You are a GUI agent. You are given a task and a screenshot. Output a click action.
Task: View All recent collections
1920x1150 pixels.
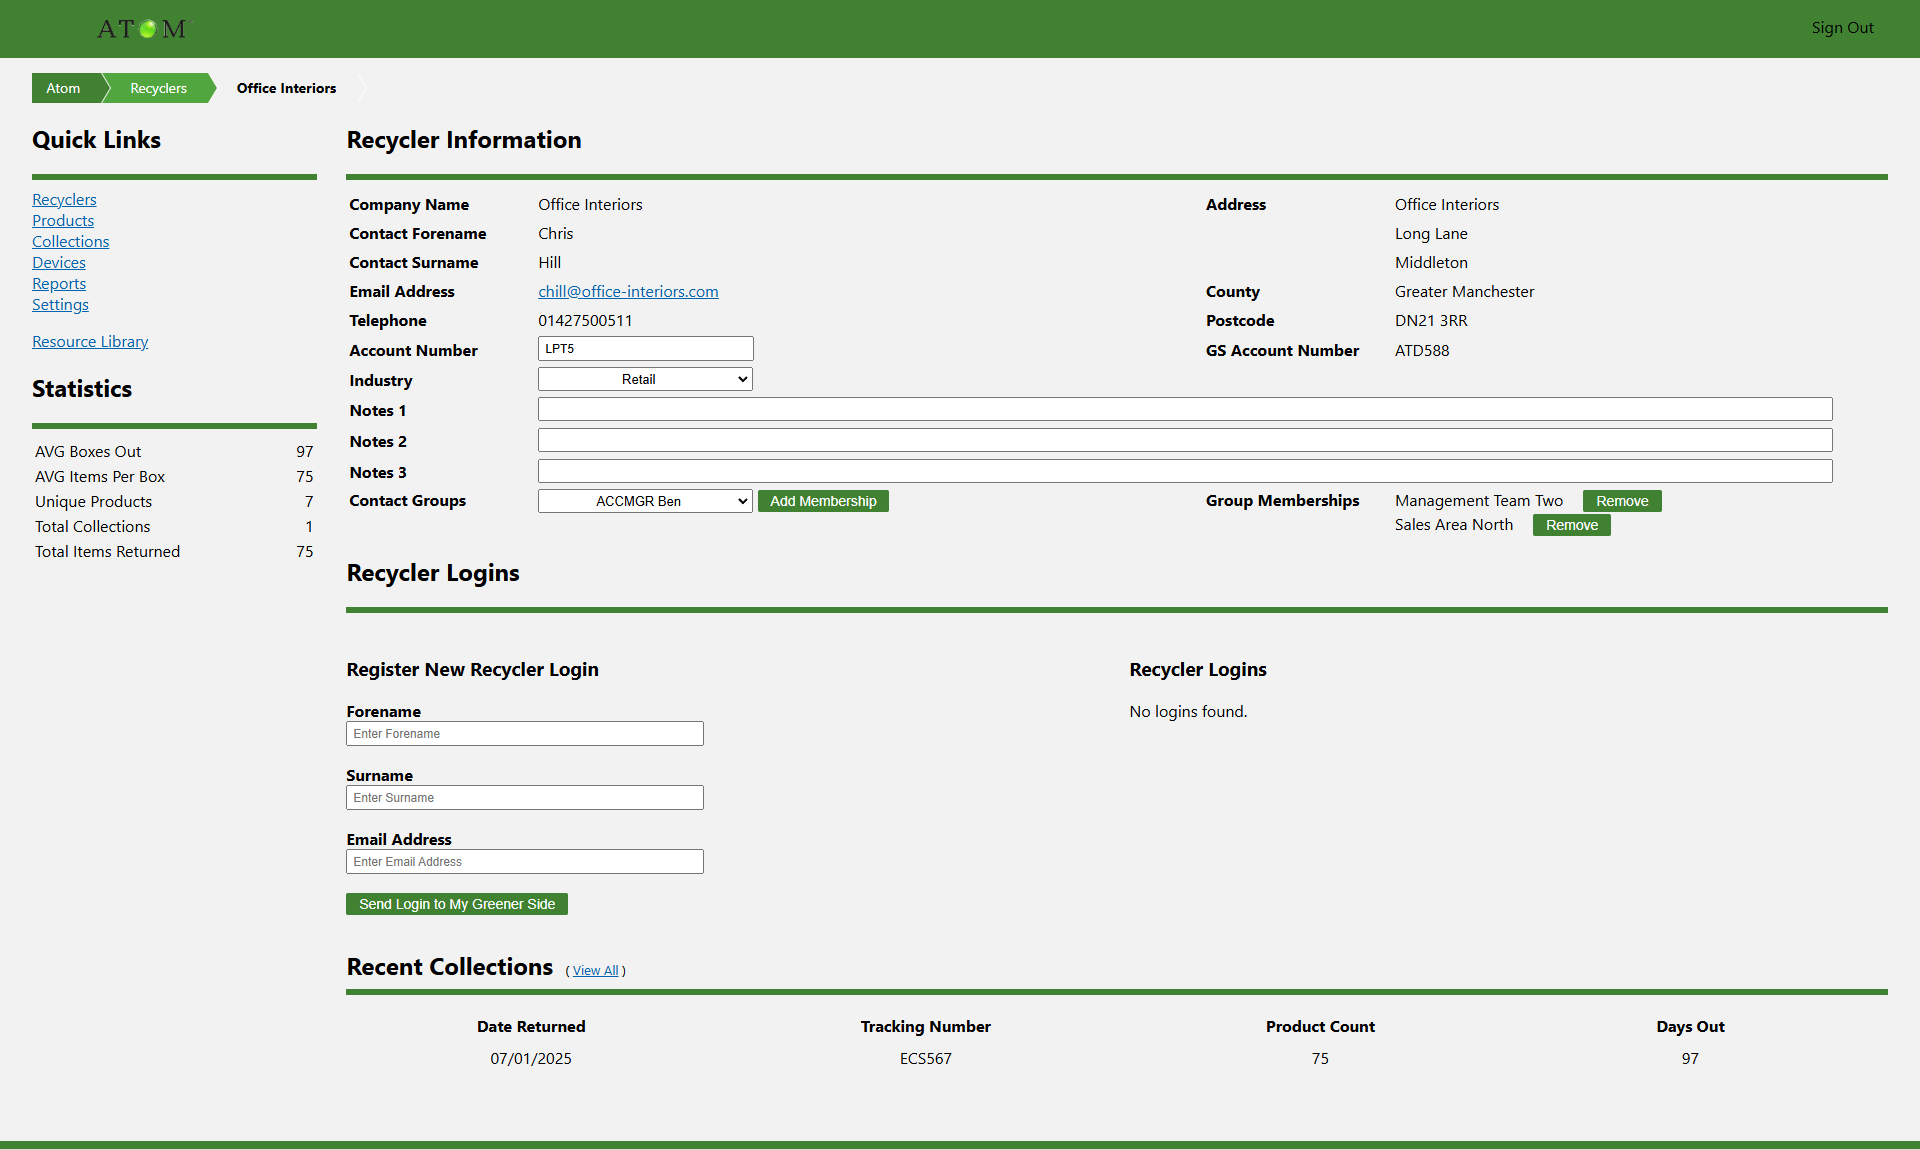point(595,971)
